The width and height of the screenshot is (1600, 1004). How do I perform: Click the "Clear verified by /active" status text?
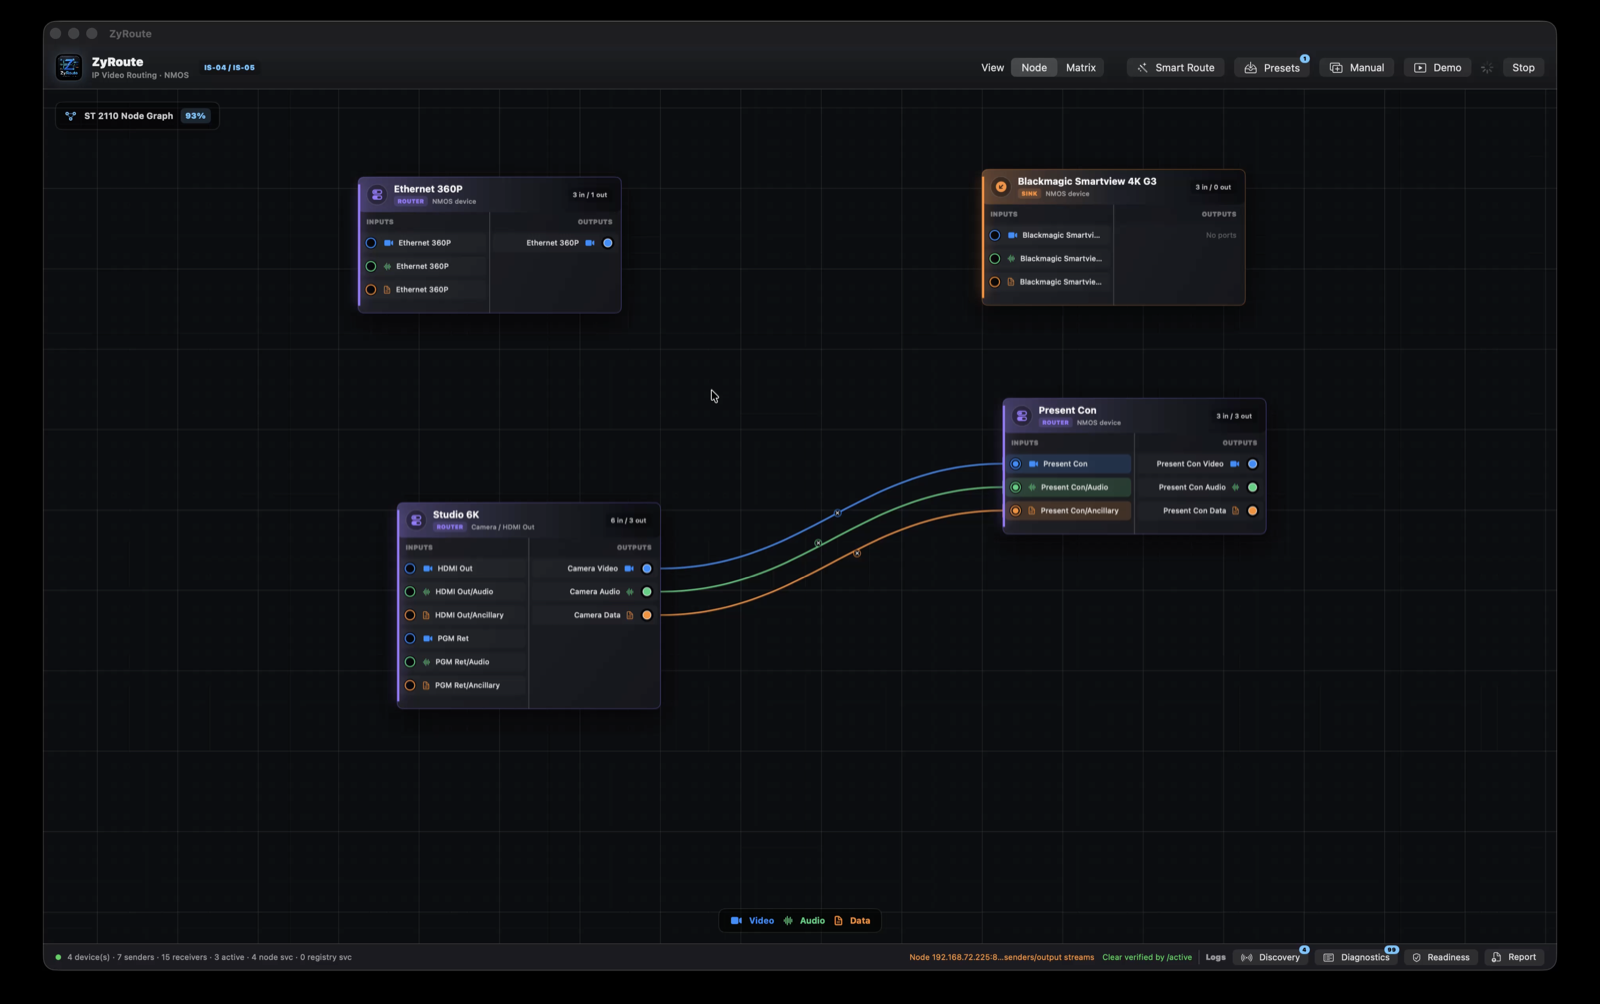tap(1147, 957)
